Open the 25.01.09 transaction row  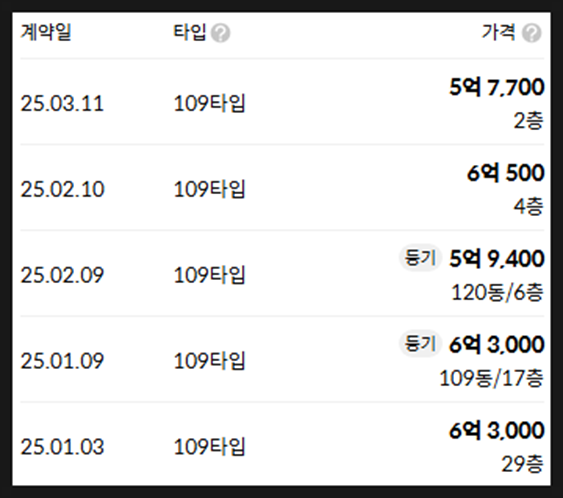coord(282,359)
